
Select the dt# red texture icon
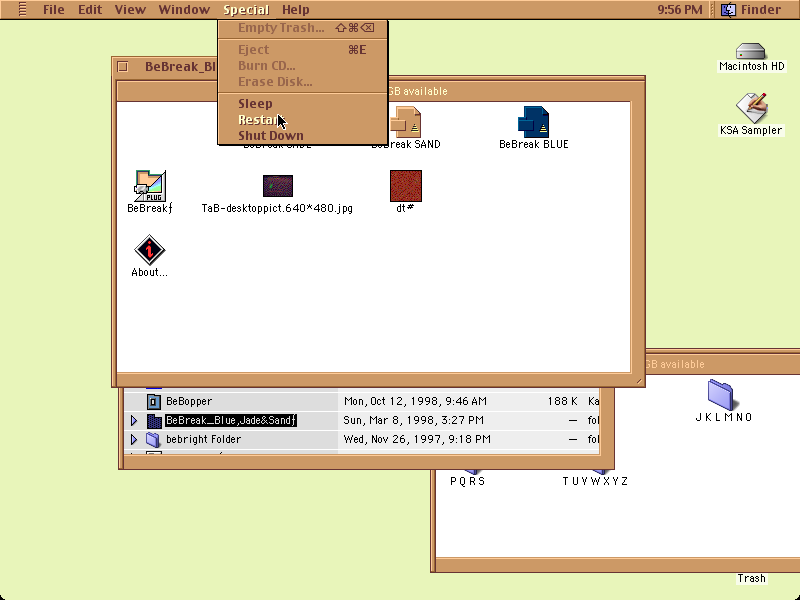point(406,186)
